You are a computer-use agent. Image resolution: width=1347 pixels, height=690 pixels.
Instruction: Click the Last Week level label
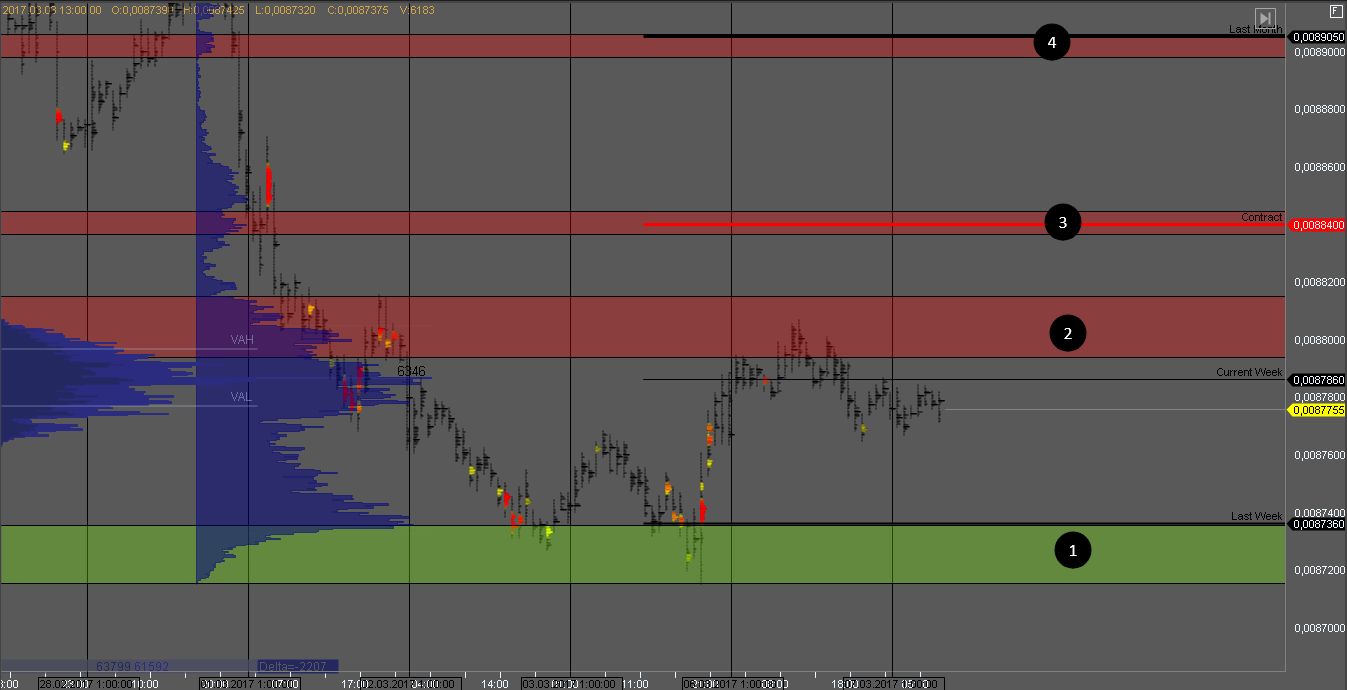(1256, 516)
